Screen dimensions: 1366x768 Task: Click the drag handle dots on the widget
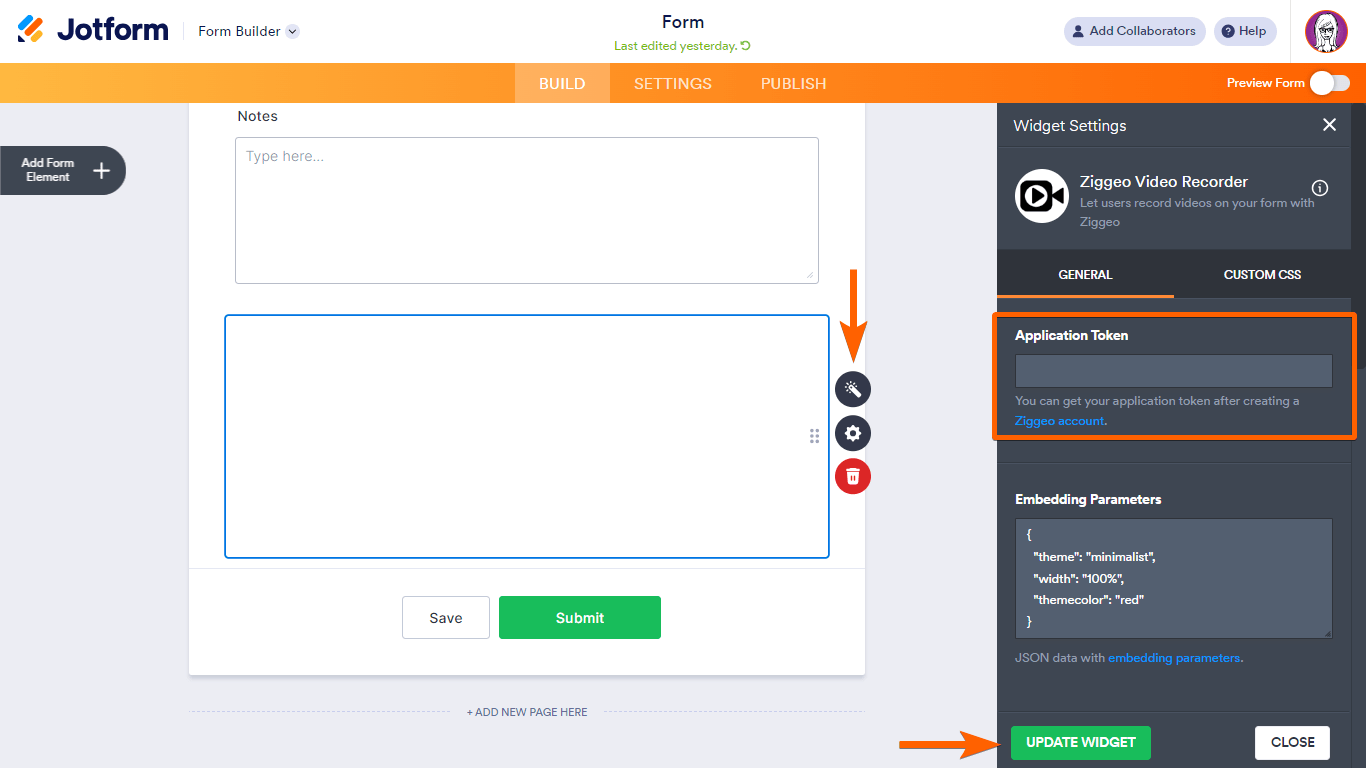(815, 436)
